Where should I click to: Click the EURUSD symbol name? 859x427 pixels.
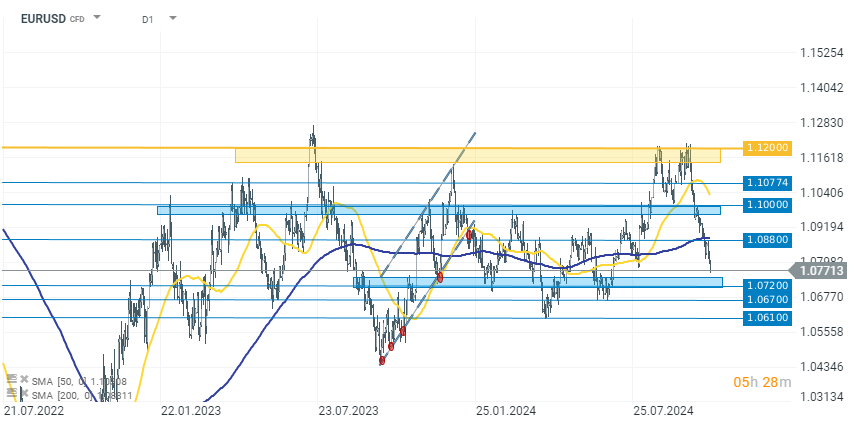[43, 19]
